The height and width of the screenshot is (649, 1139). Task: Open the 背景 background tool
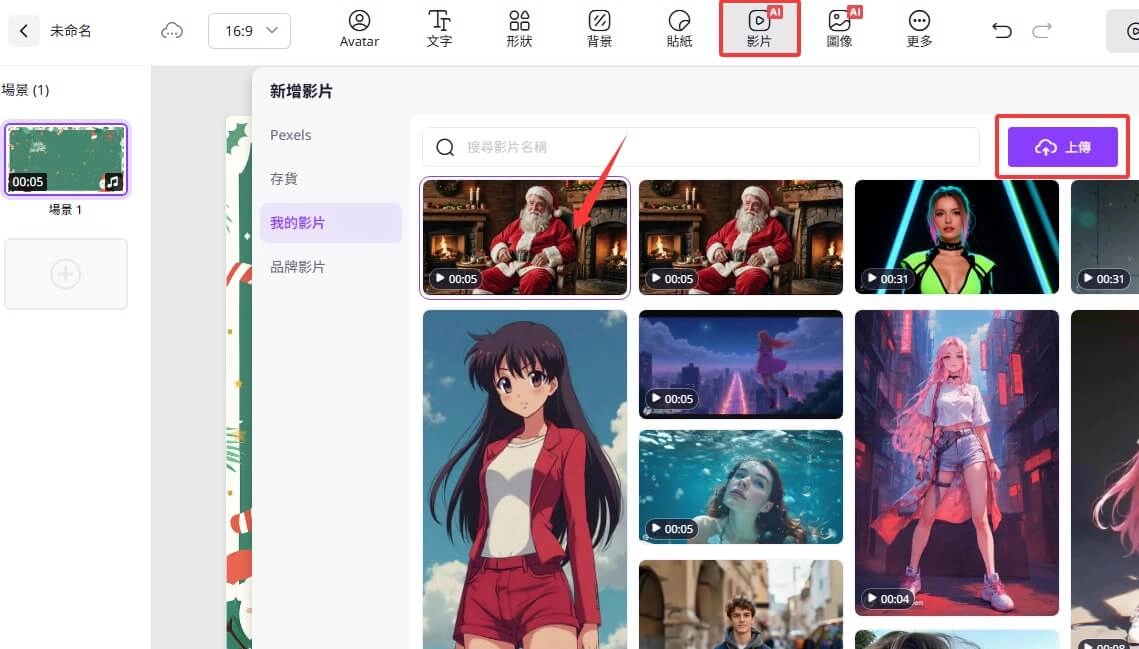click(x=599, y=29)
